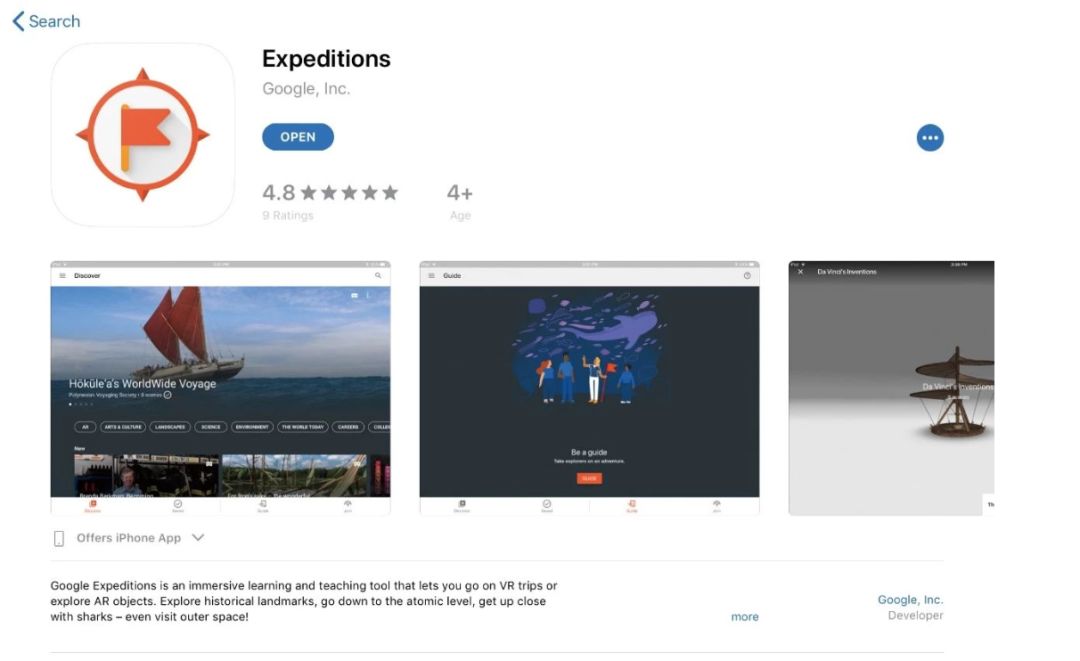
Task: Open the Expeditions app
Action: pos(298,137)
